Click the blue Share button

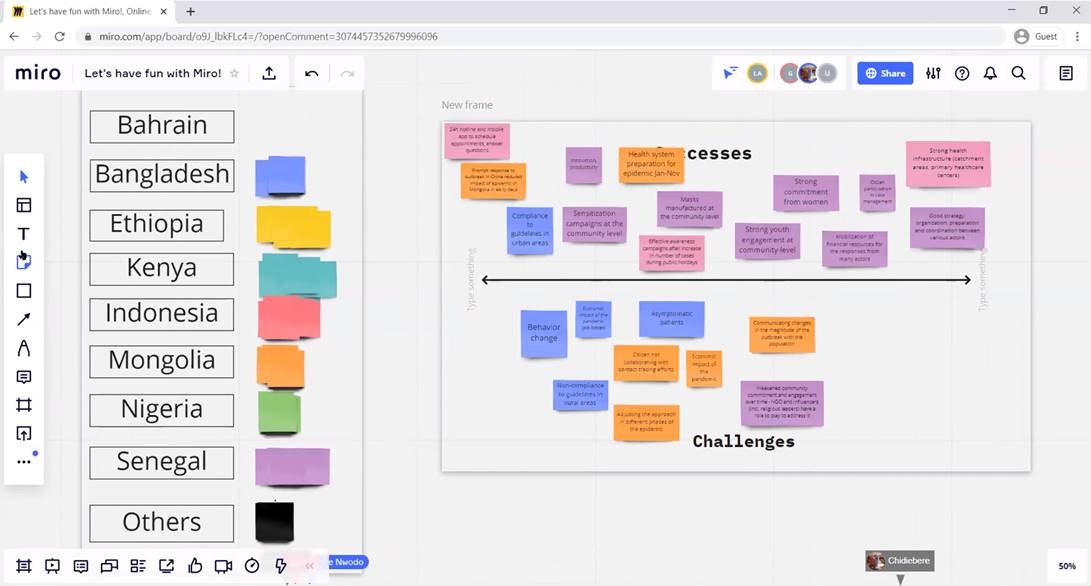click(884, 72)
